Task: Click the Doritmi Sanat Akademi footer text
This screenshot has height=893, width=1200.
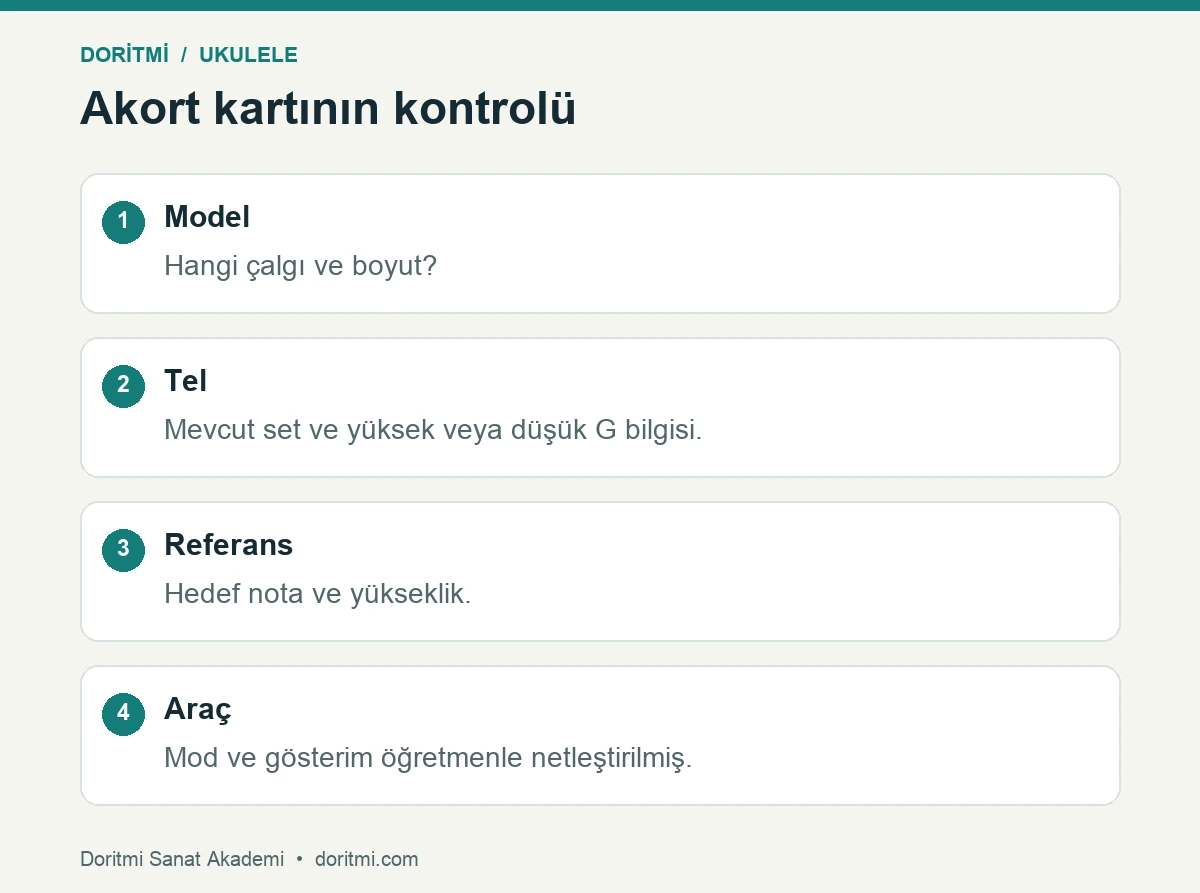Action: pyautogui.click(x=182, y=859)
